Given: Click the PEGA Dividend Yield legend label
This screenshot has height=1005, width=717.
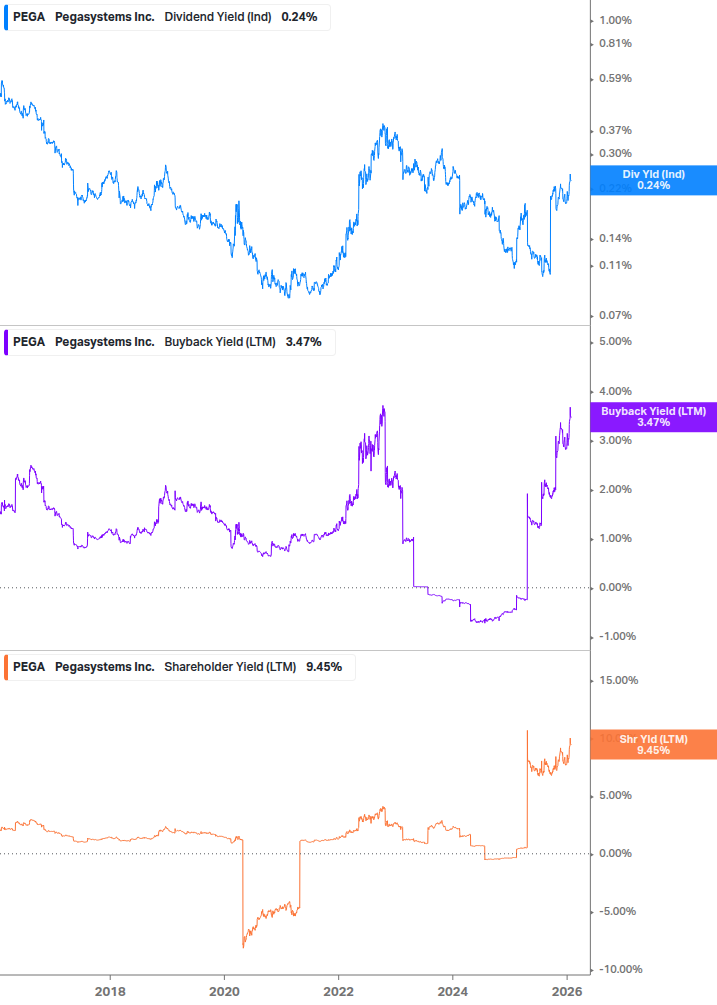Looking at the screenshot, I should click(165, 17).
